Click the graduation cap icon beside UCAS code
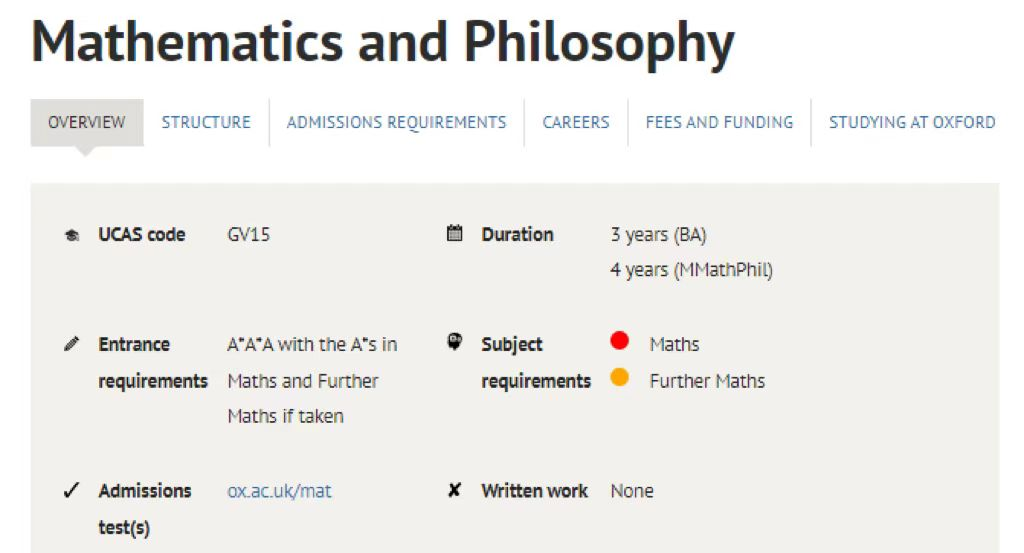Image resolution: width=1024 pixels, height=553 pixels. (72, 235)
